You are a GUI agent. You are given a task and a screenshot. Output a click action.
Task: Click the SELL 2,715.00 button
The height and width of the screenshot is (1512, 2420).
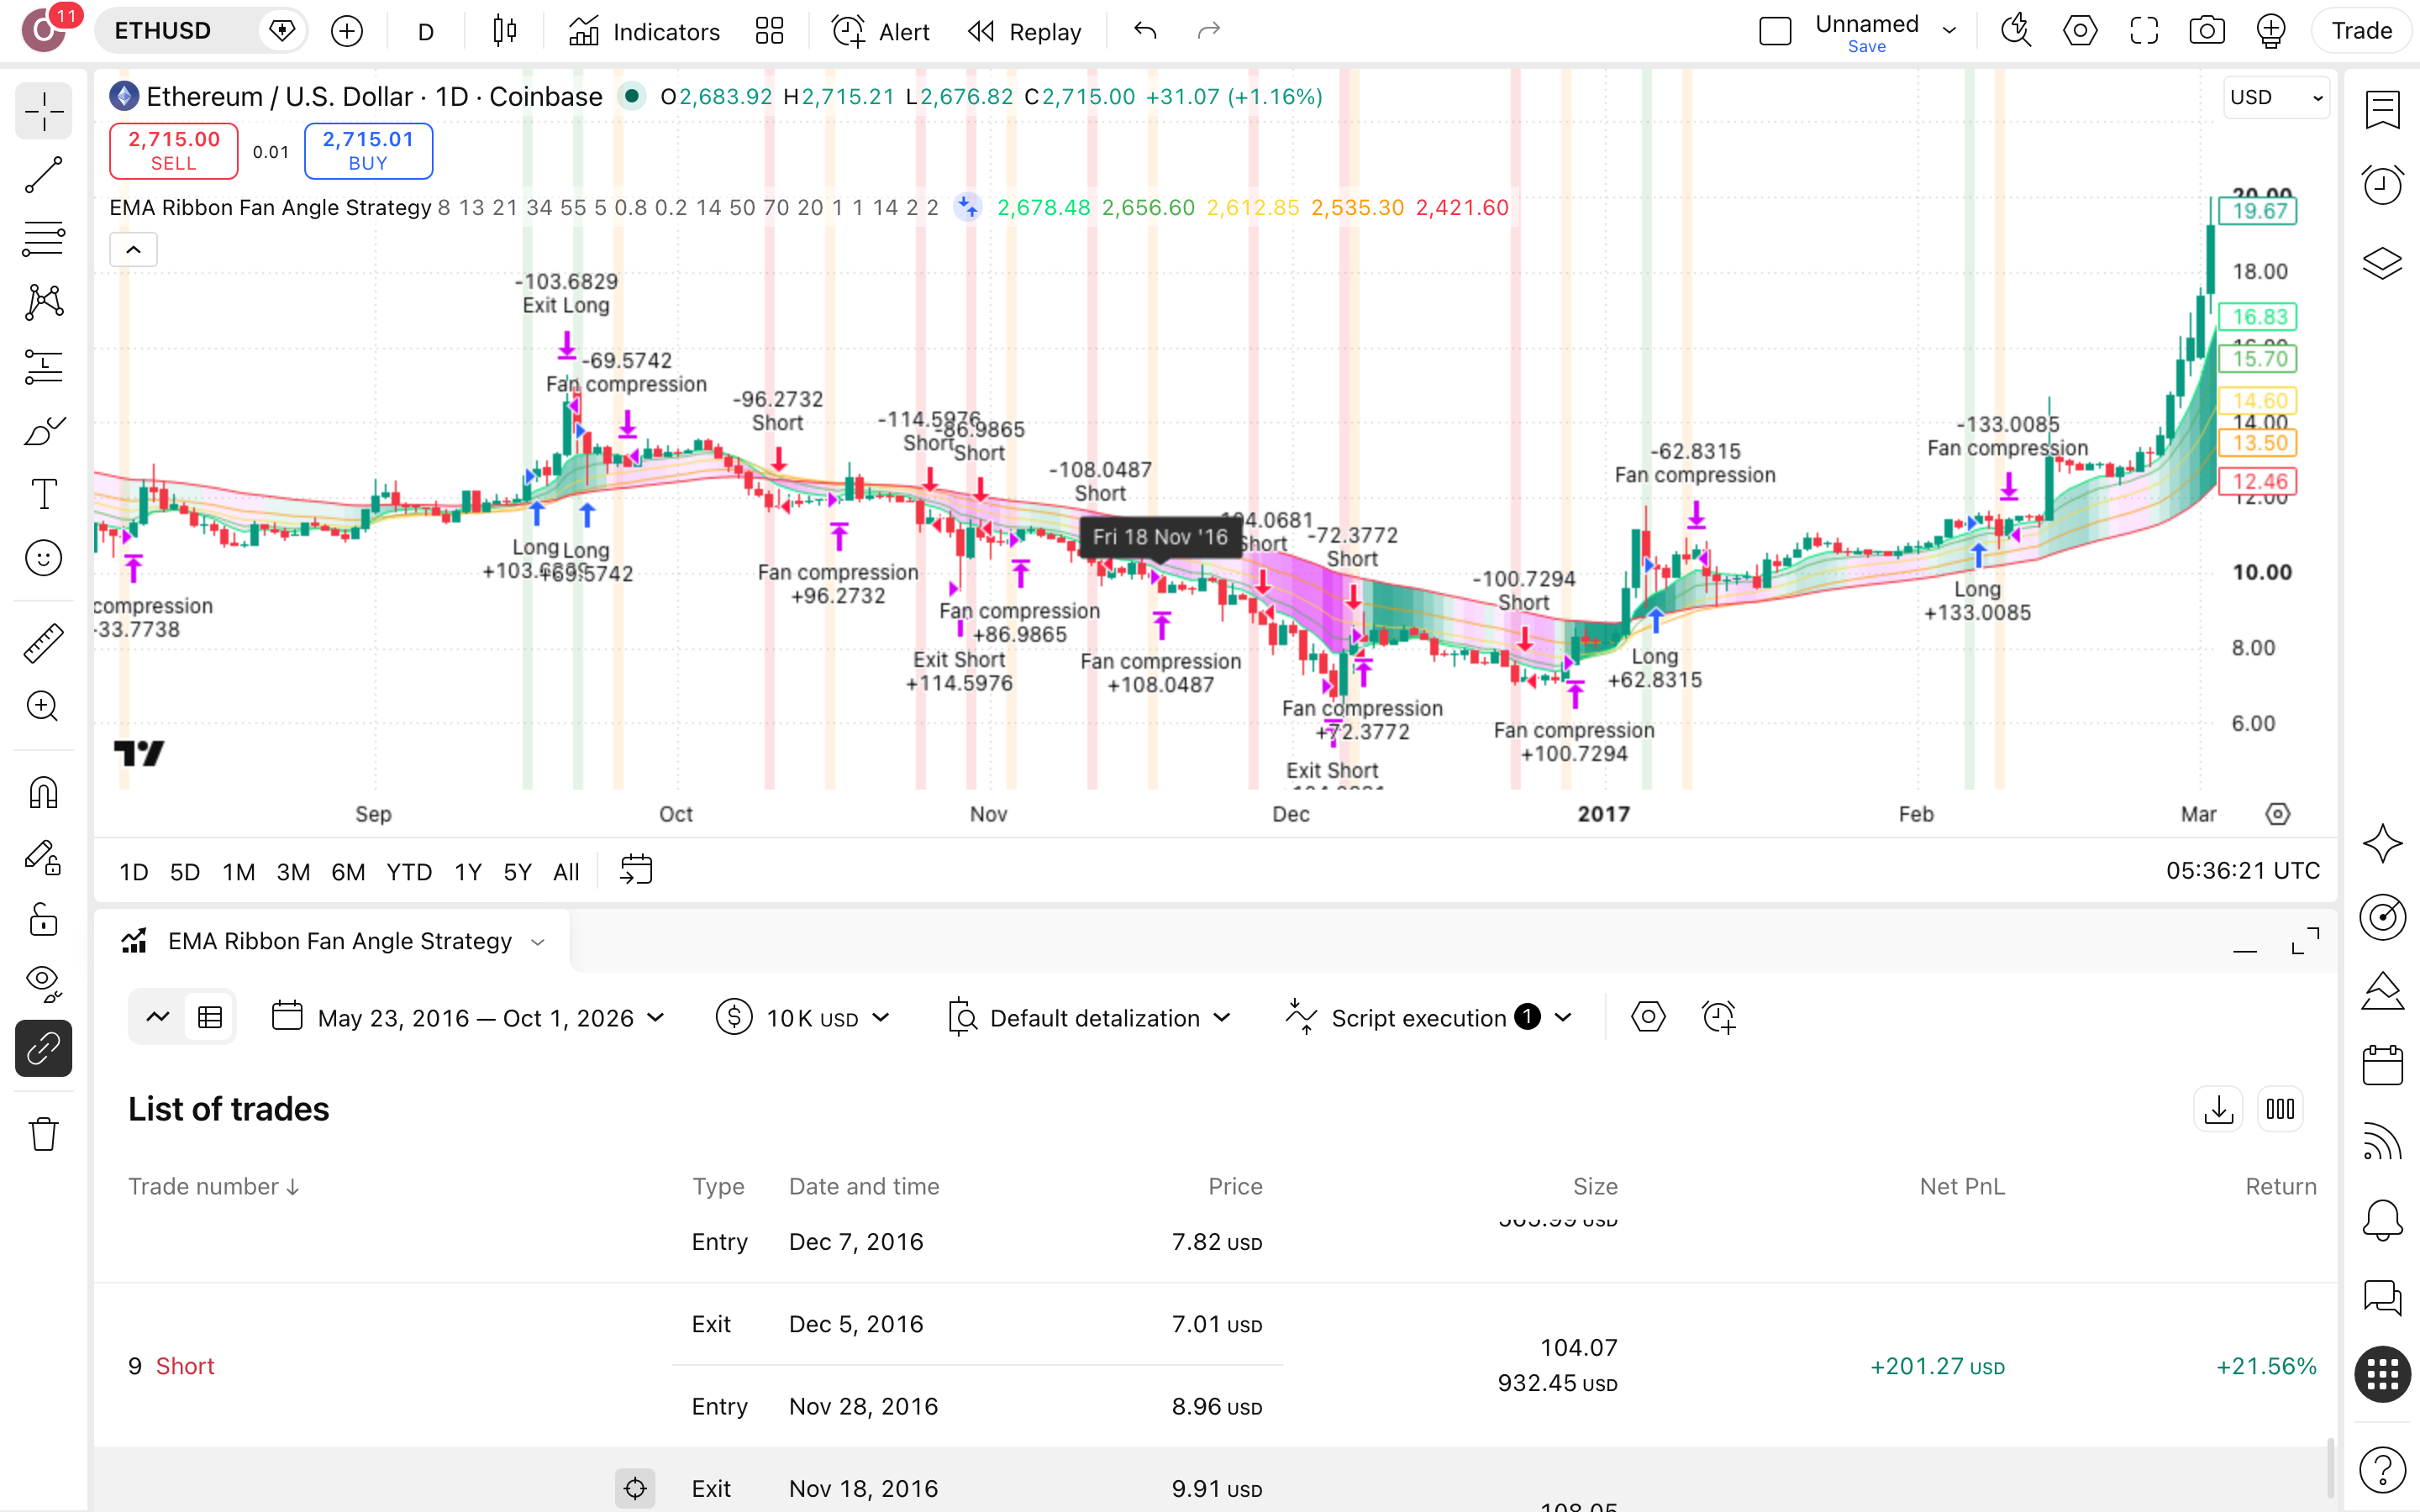click(174, 151)
